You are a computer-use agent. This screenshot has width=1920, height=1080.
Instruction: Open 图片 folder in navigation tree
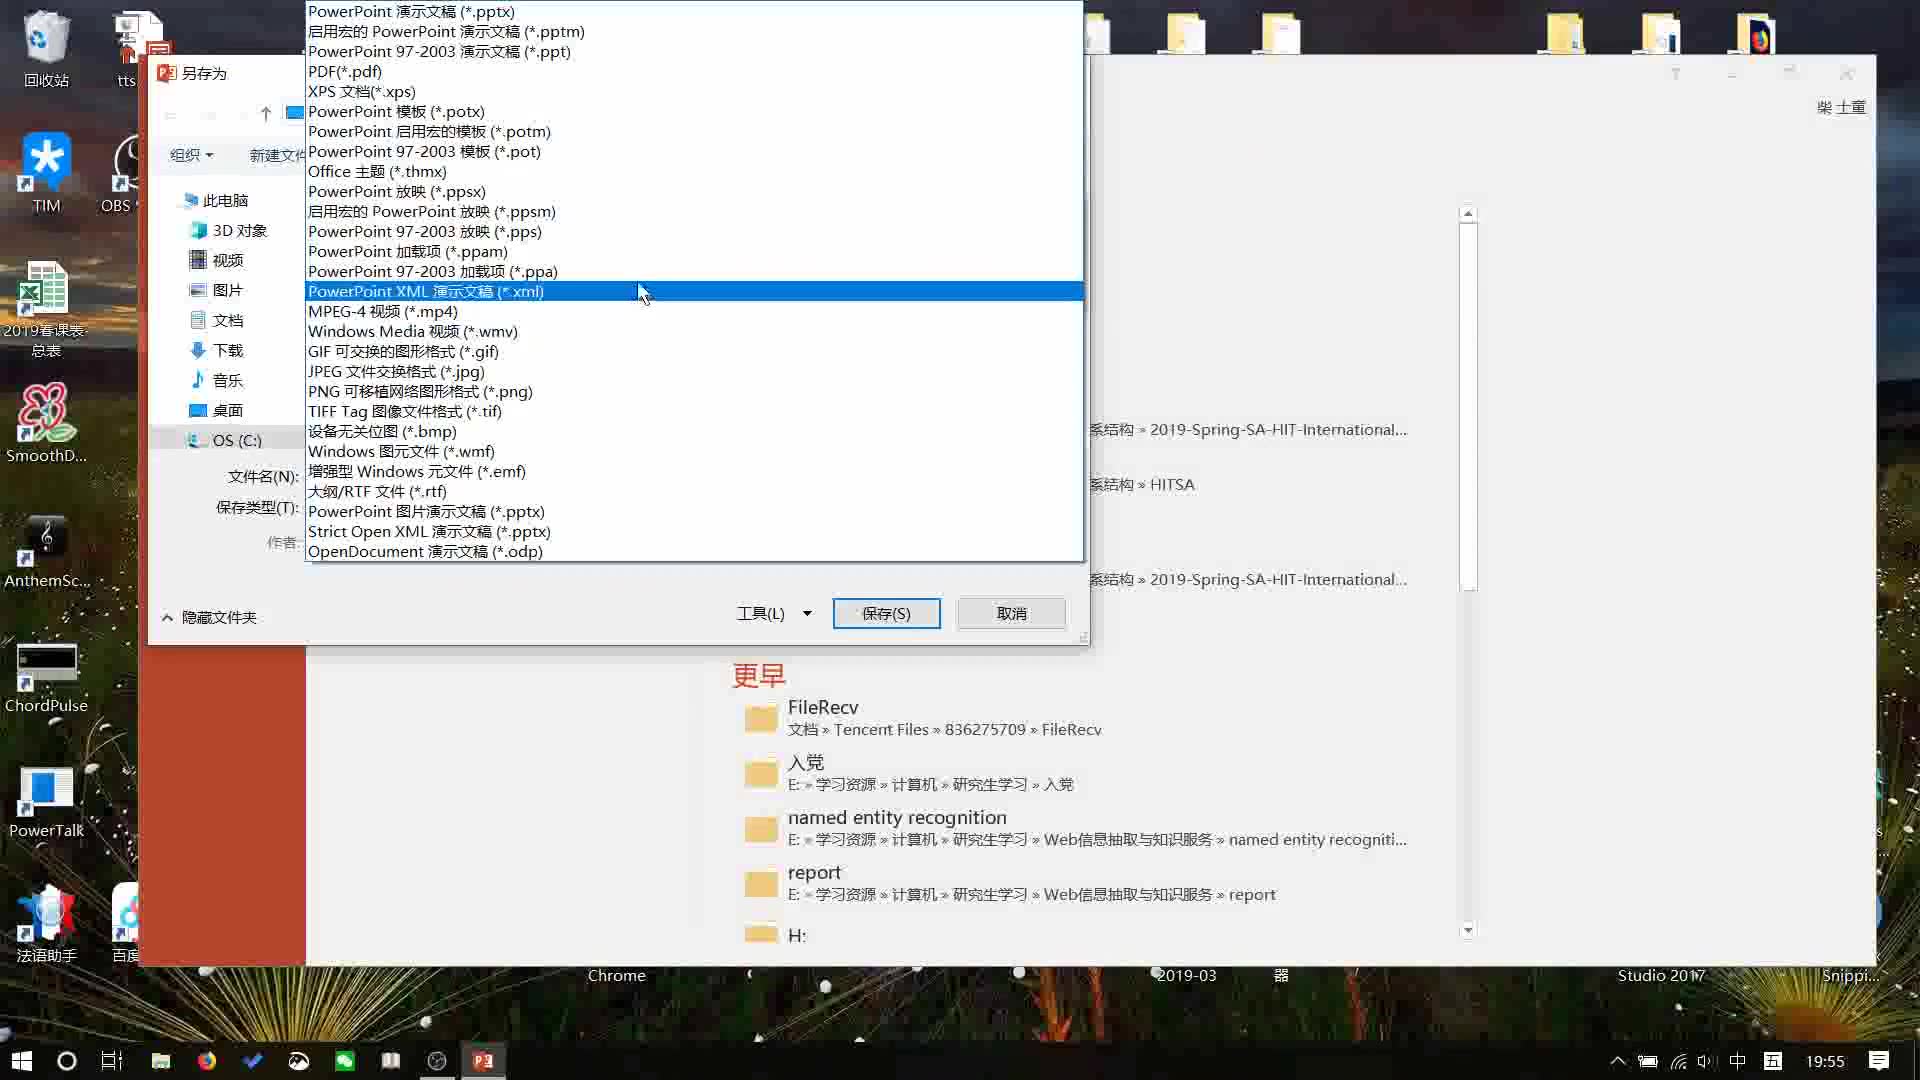point(217,290)
